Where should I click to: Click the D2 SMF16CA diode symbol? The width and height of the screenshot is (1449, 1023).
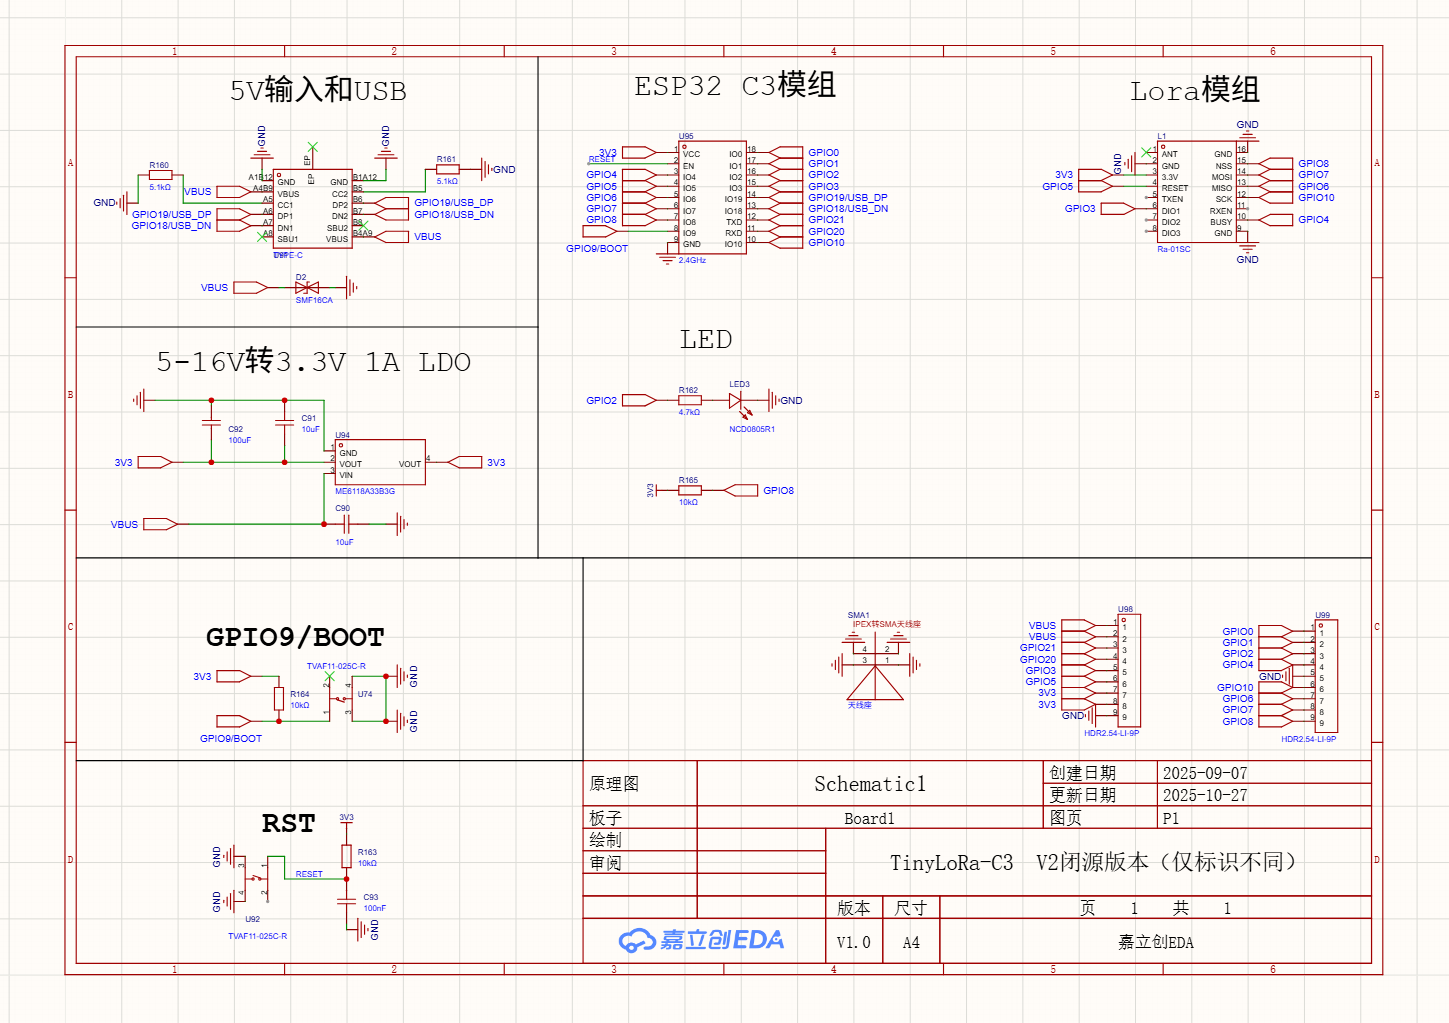307,288
